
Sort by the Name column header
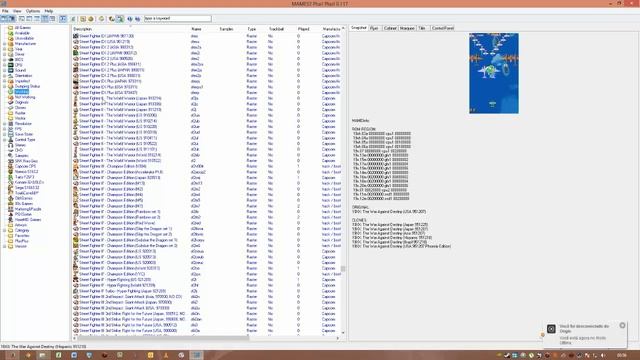[204, 29]
